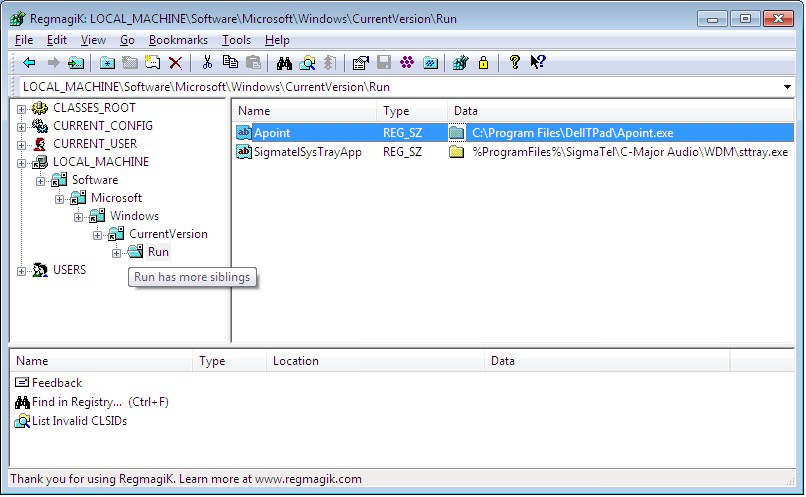Image resolution: width=806 pixels, height=497 pixels.
Task: Click the Back arrow toolbar icon
Action: tap(29, 63)
